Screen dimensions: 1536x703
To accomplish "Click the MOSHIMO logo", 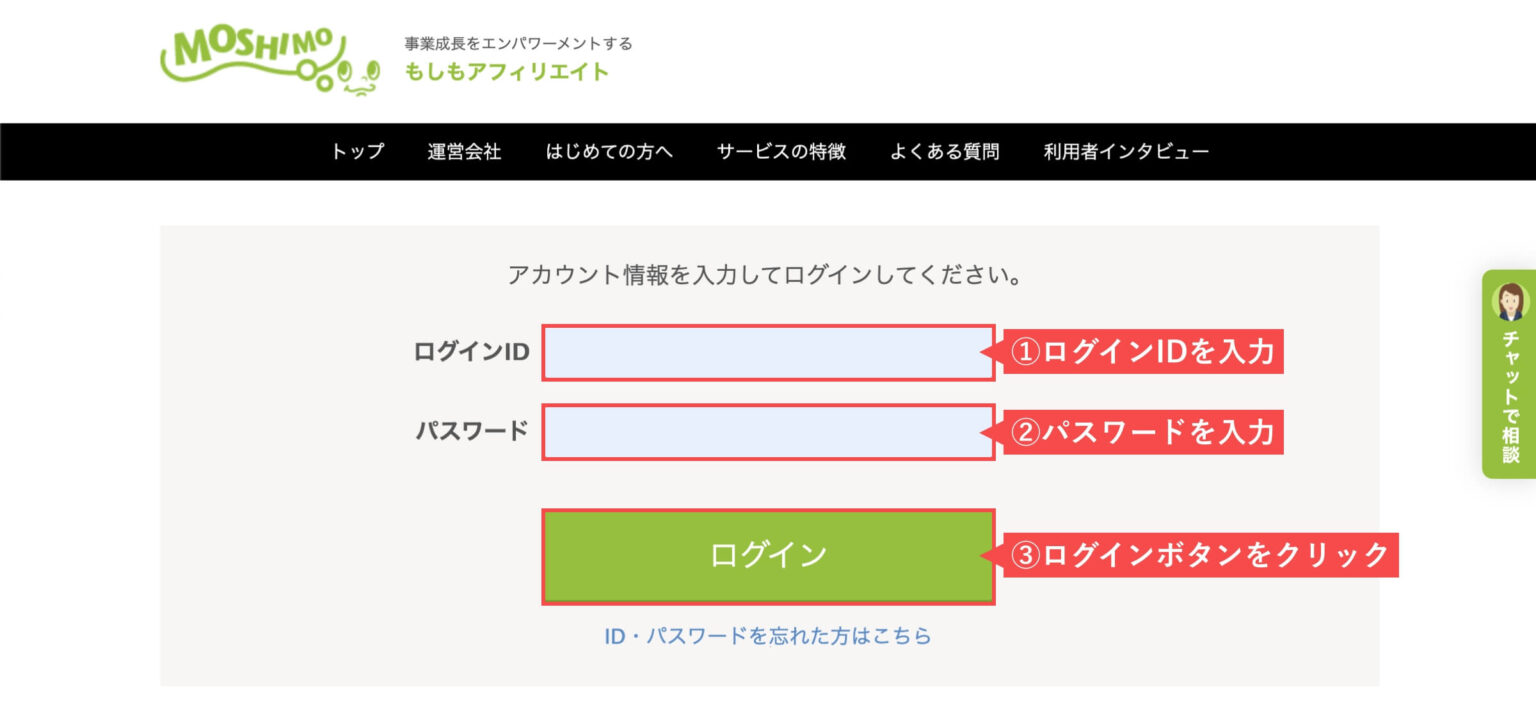I will pyautogui.click(x=255, y=57).
